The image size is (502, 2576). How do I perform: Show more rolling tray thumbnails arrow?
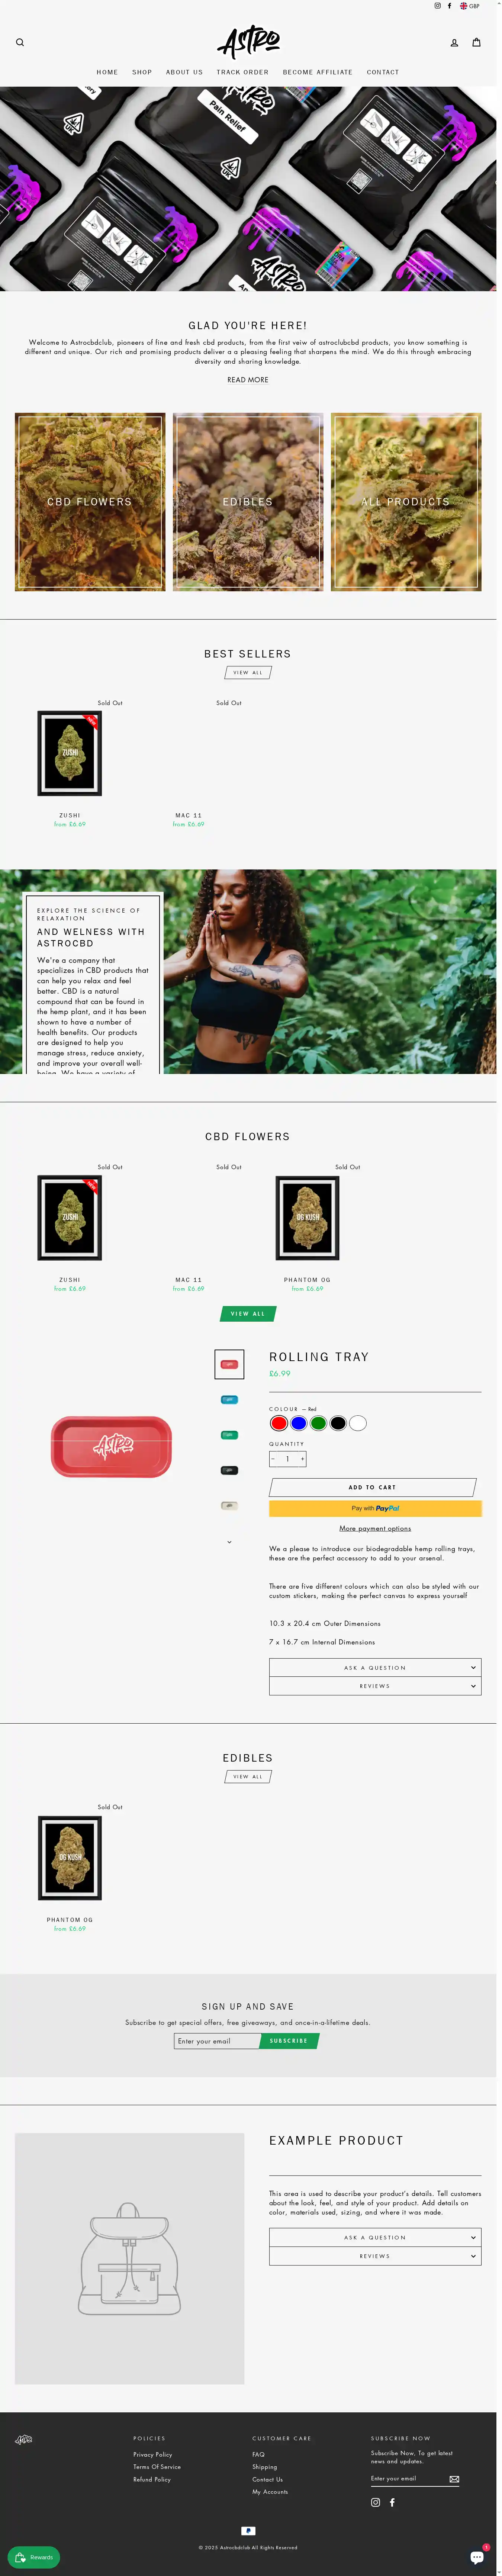(229, 1542)
